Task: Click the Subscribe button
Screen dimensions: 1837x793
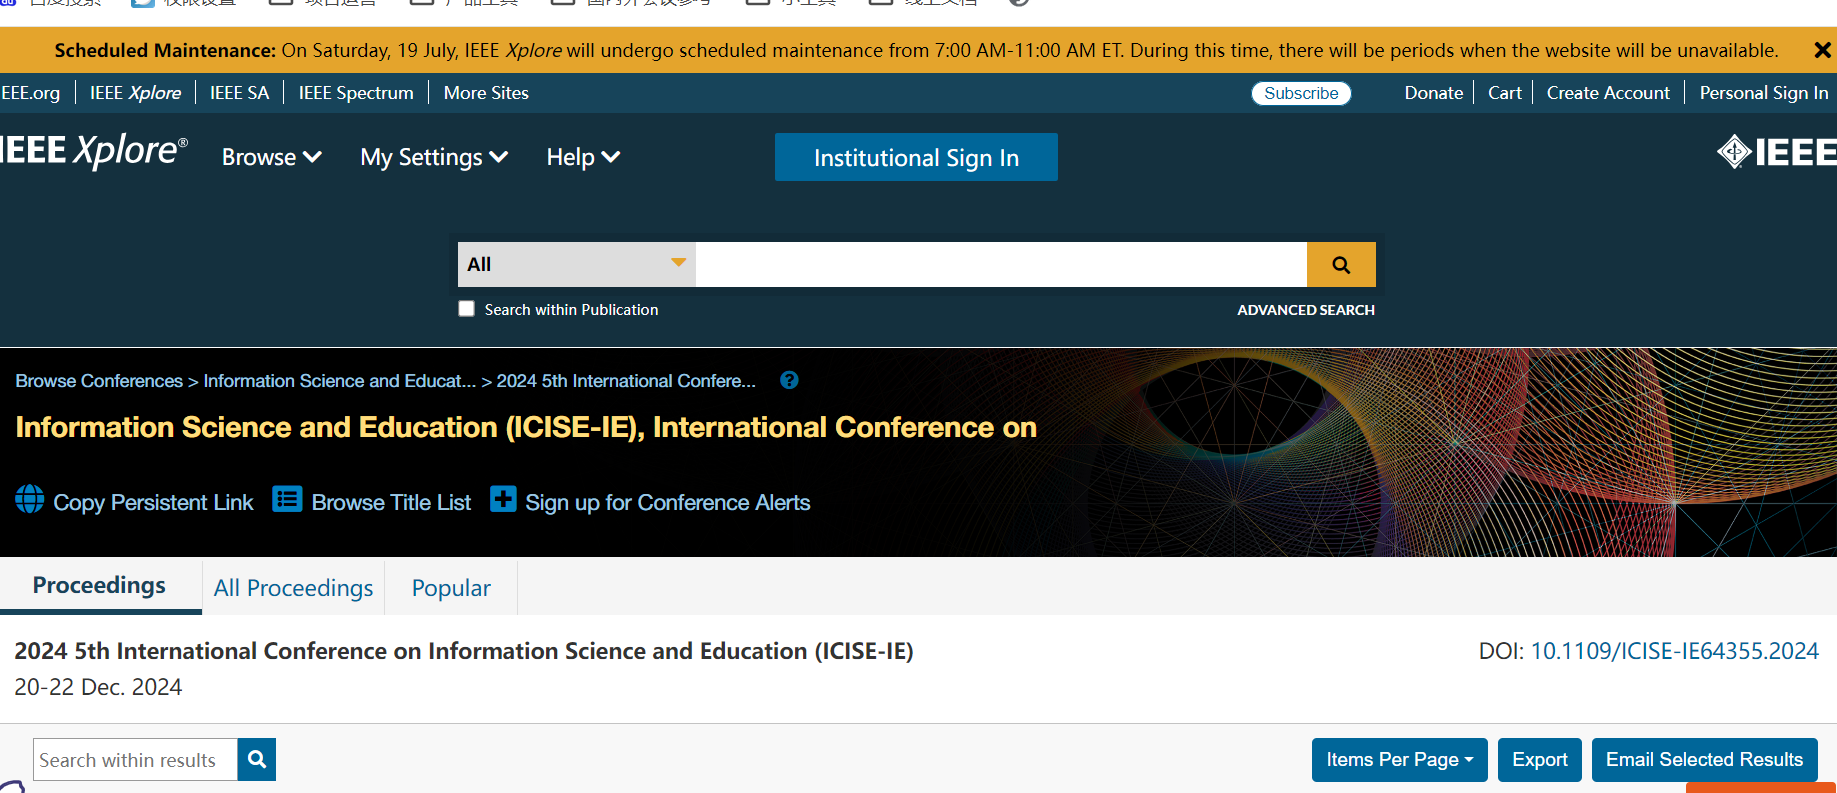Action: [x=1301, y=93]
